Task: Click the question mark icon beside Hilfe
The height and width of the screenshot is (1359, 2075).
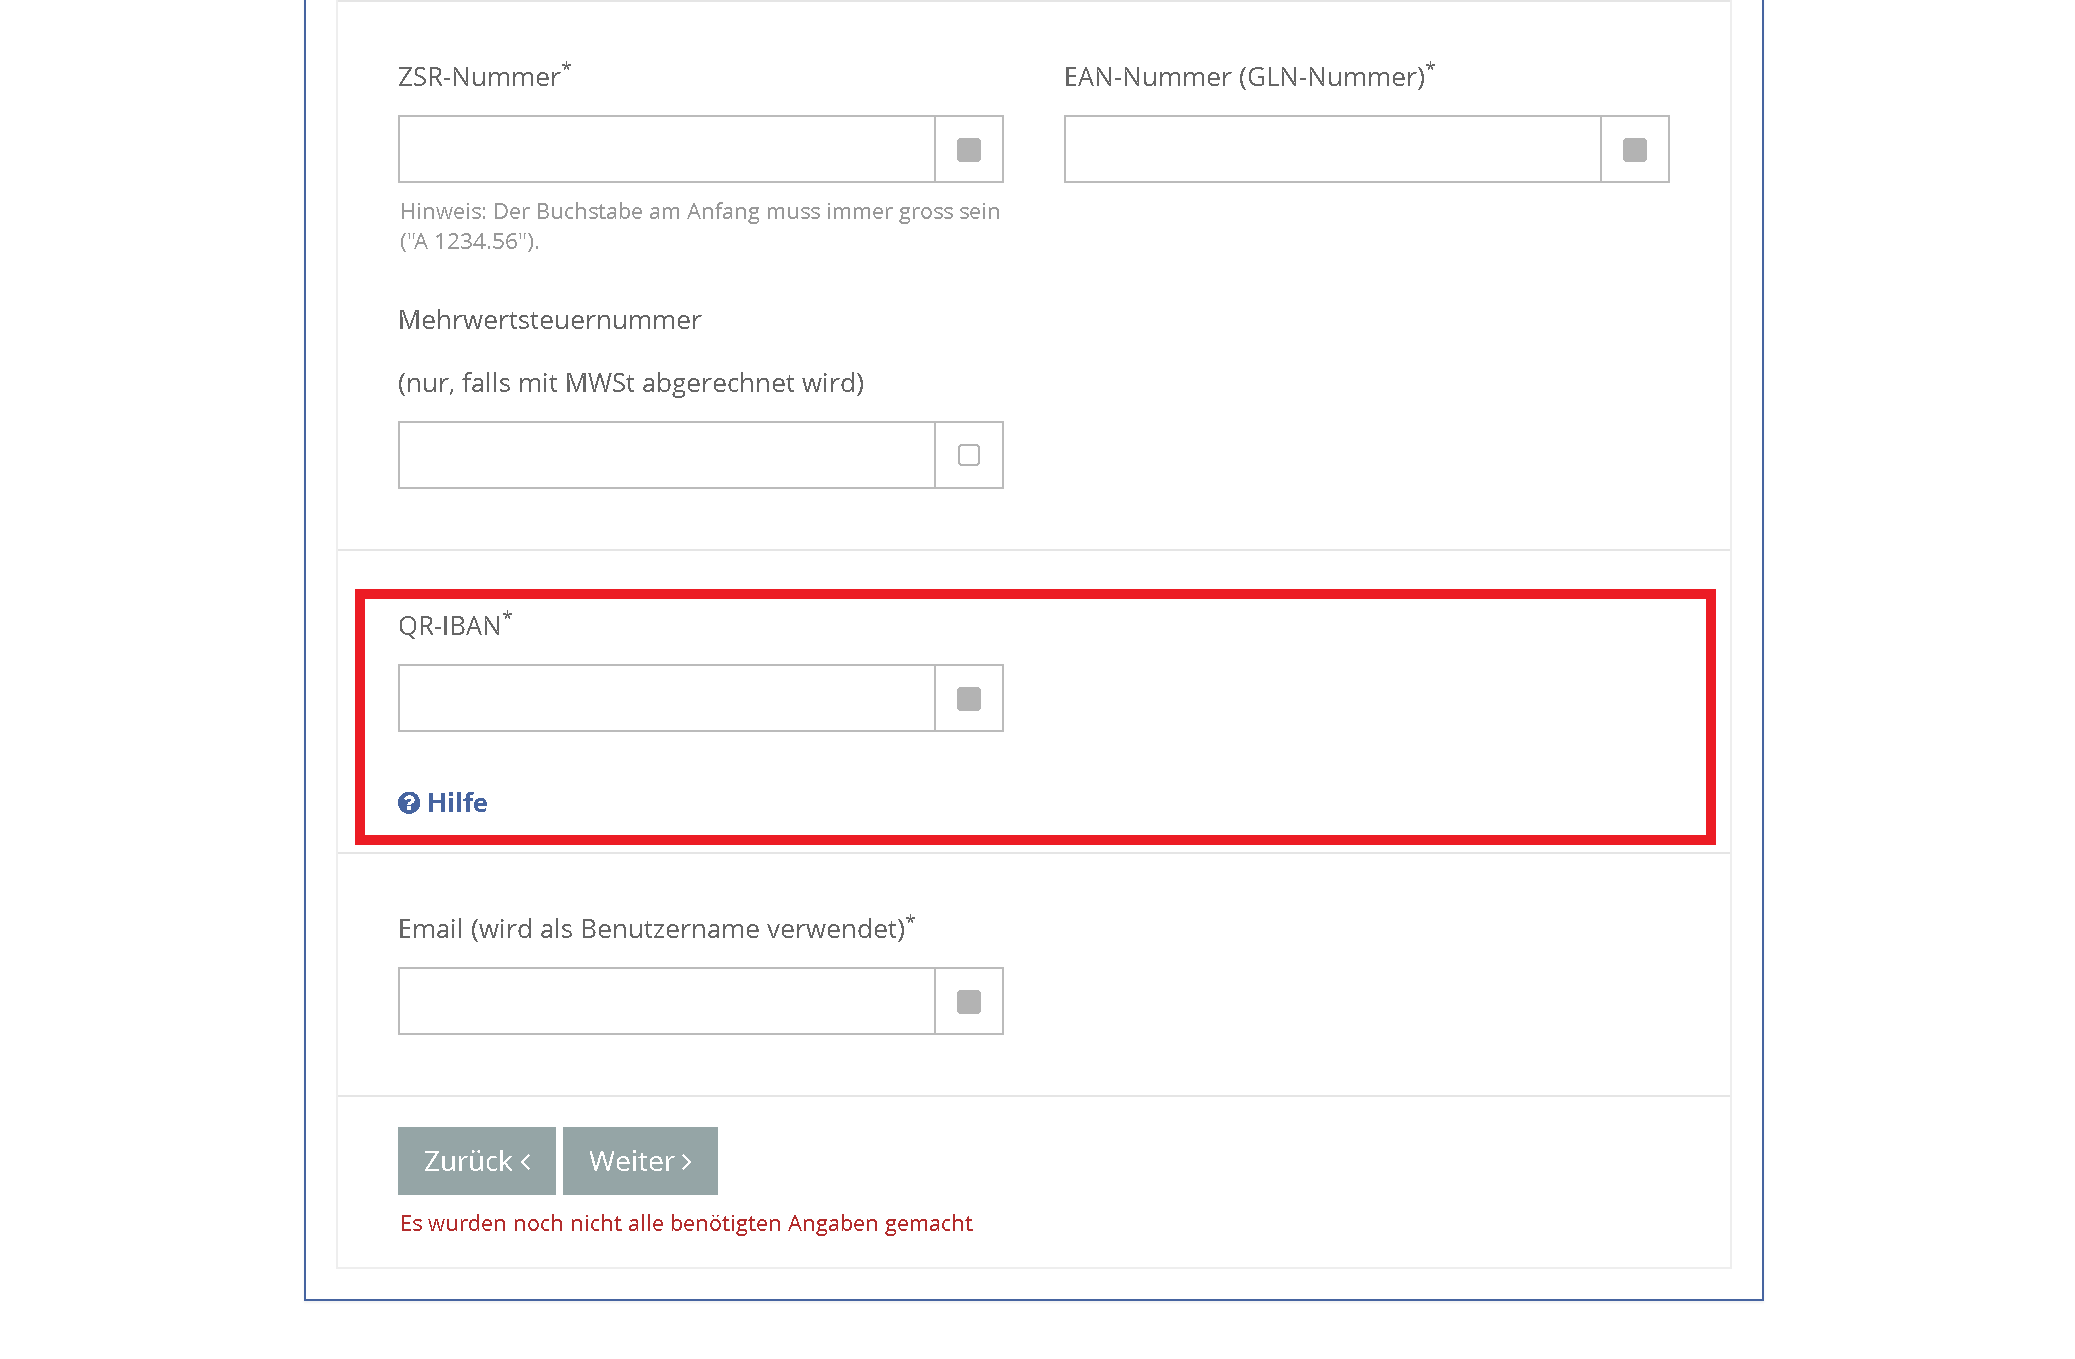Action: point(409,803)
